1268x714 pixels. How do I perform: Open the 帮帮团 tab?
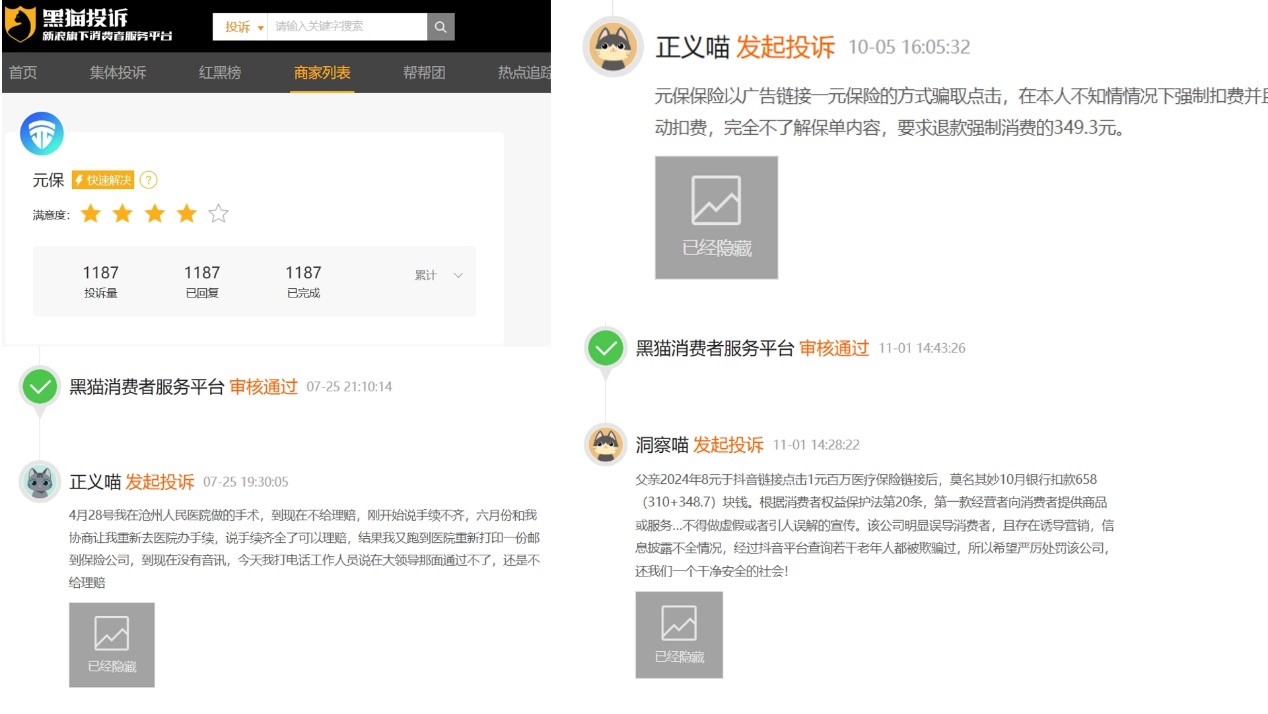424,73
